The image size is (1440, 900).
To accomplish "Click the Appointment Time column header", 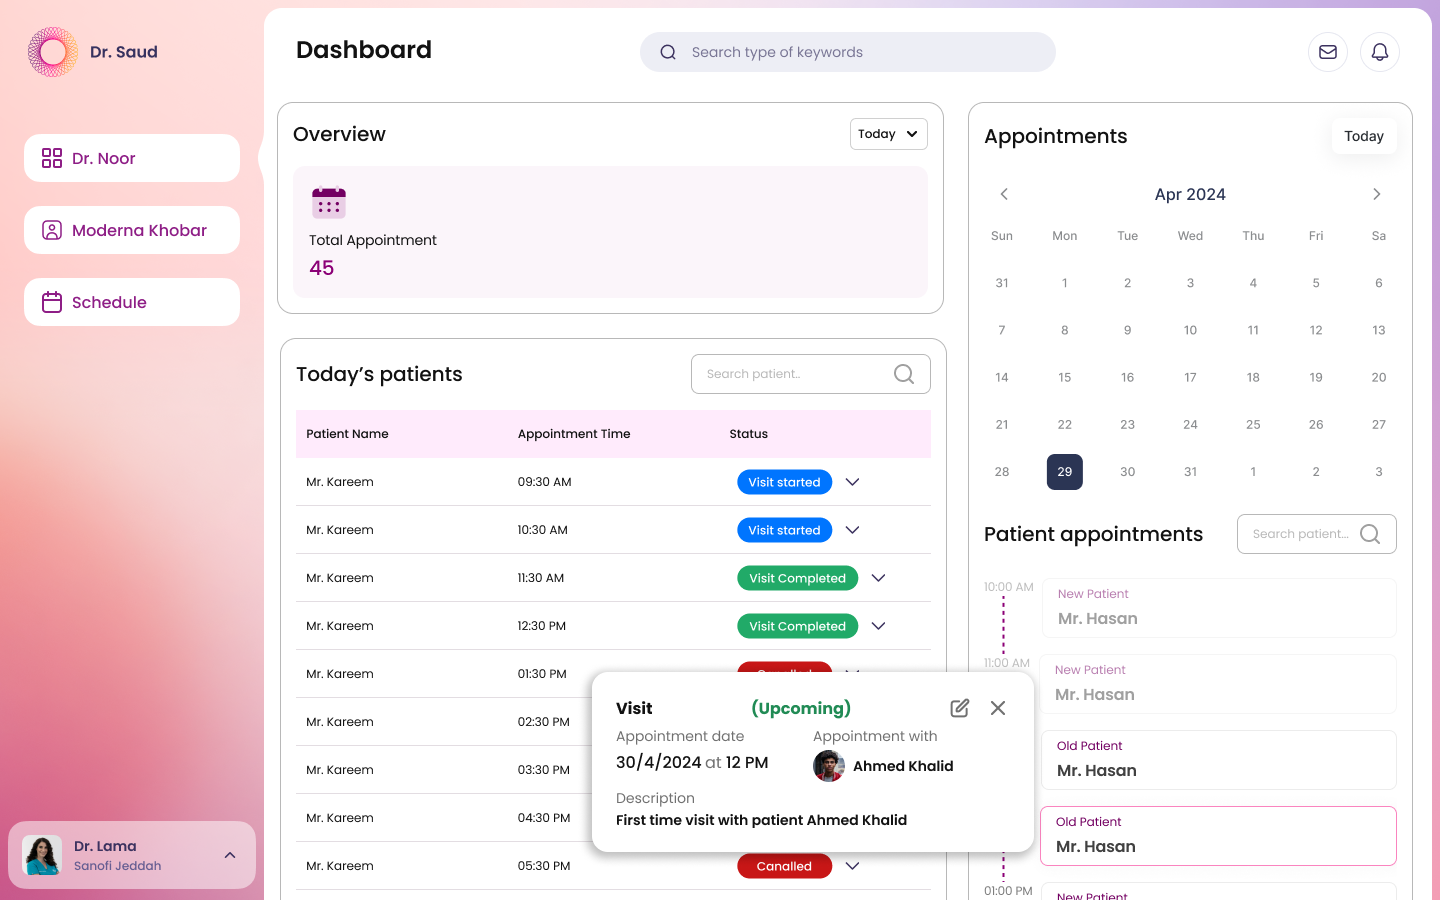I will pos(574,434).
